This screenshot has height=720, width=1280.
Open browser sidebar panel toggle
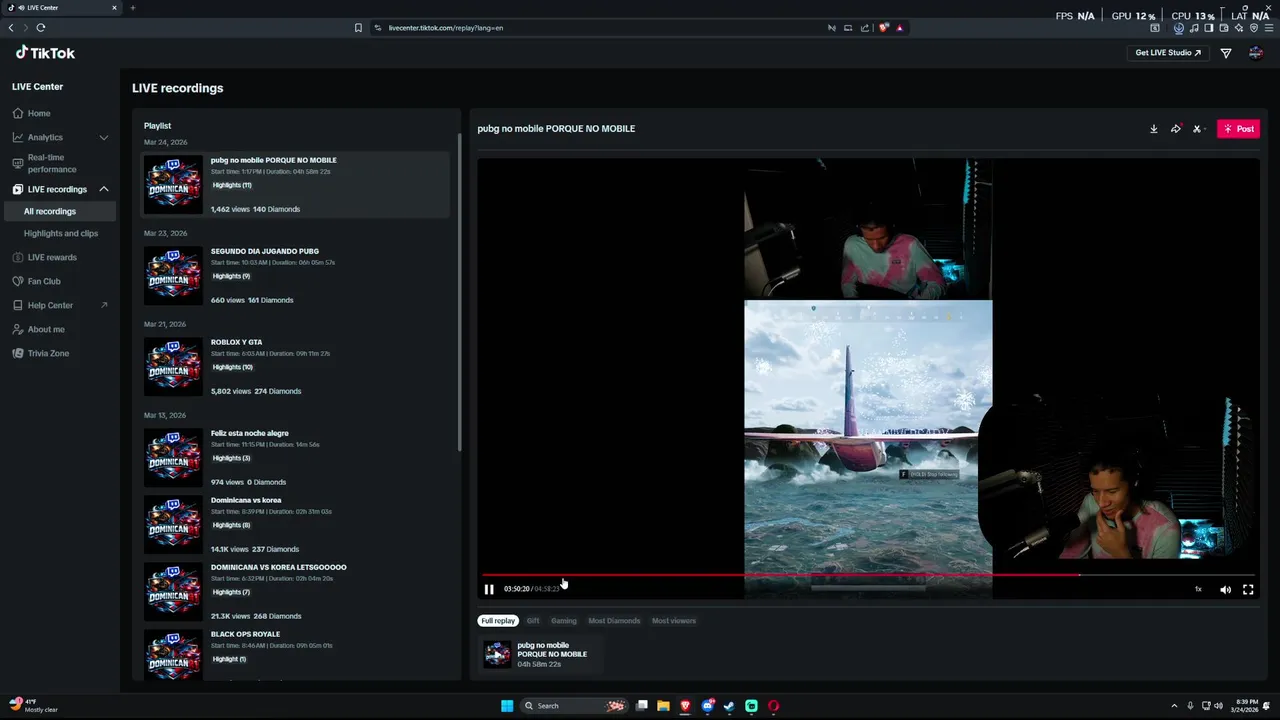pyautogui.click(x=1208, y=28)
